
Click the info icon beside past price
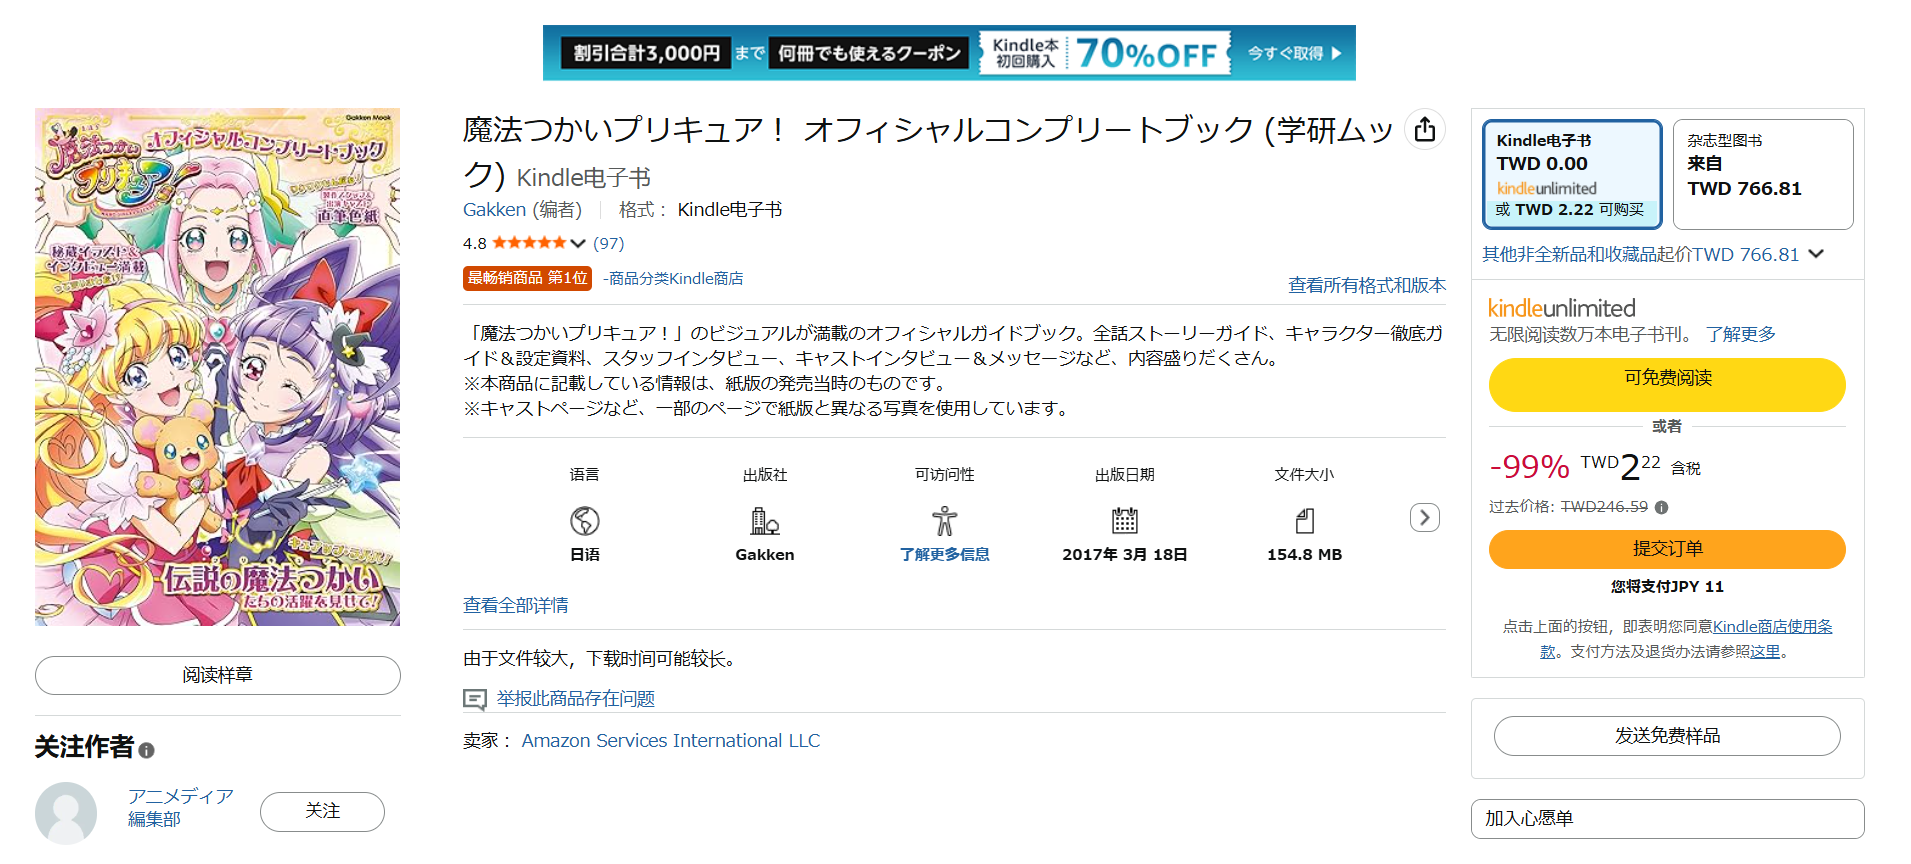(1662, 507)
